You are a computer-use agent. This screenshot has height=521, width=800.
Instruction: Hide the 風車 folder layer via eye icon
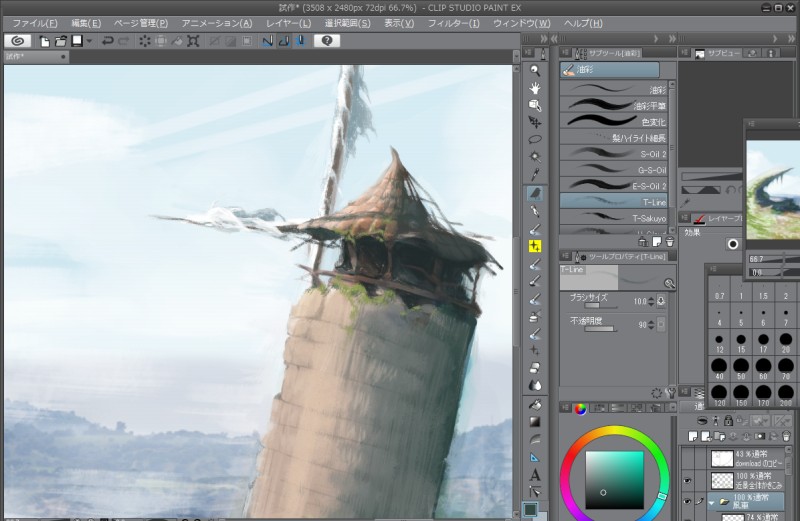click(687, 502)
